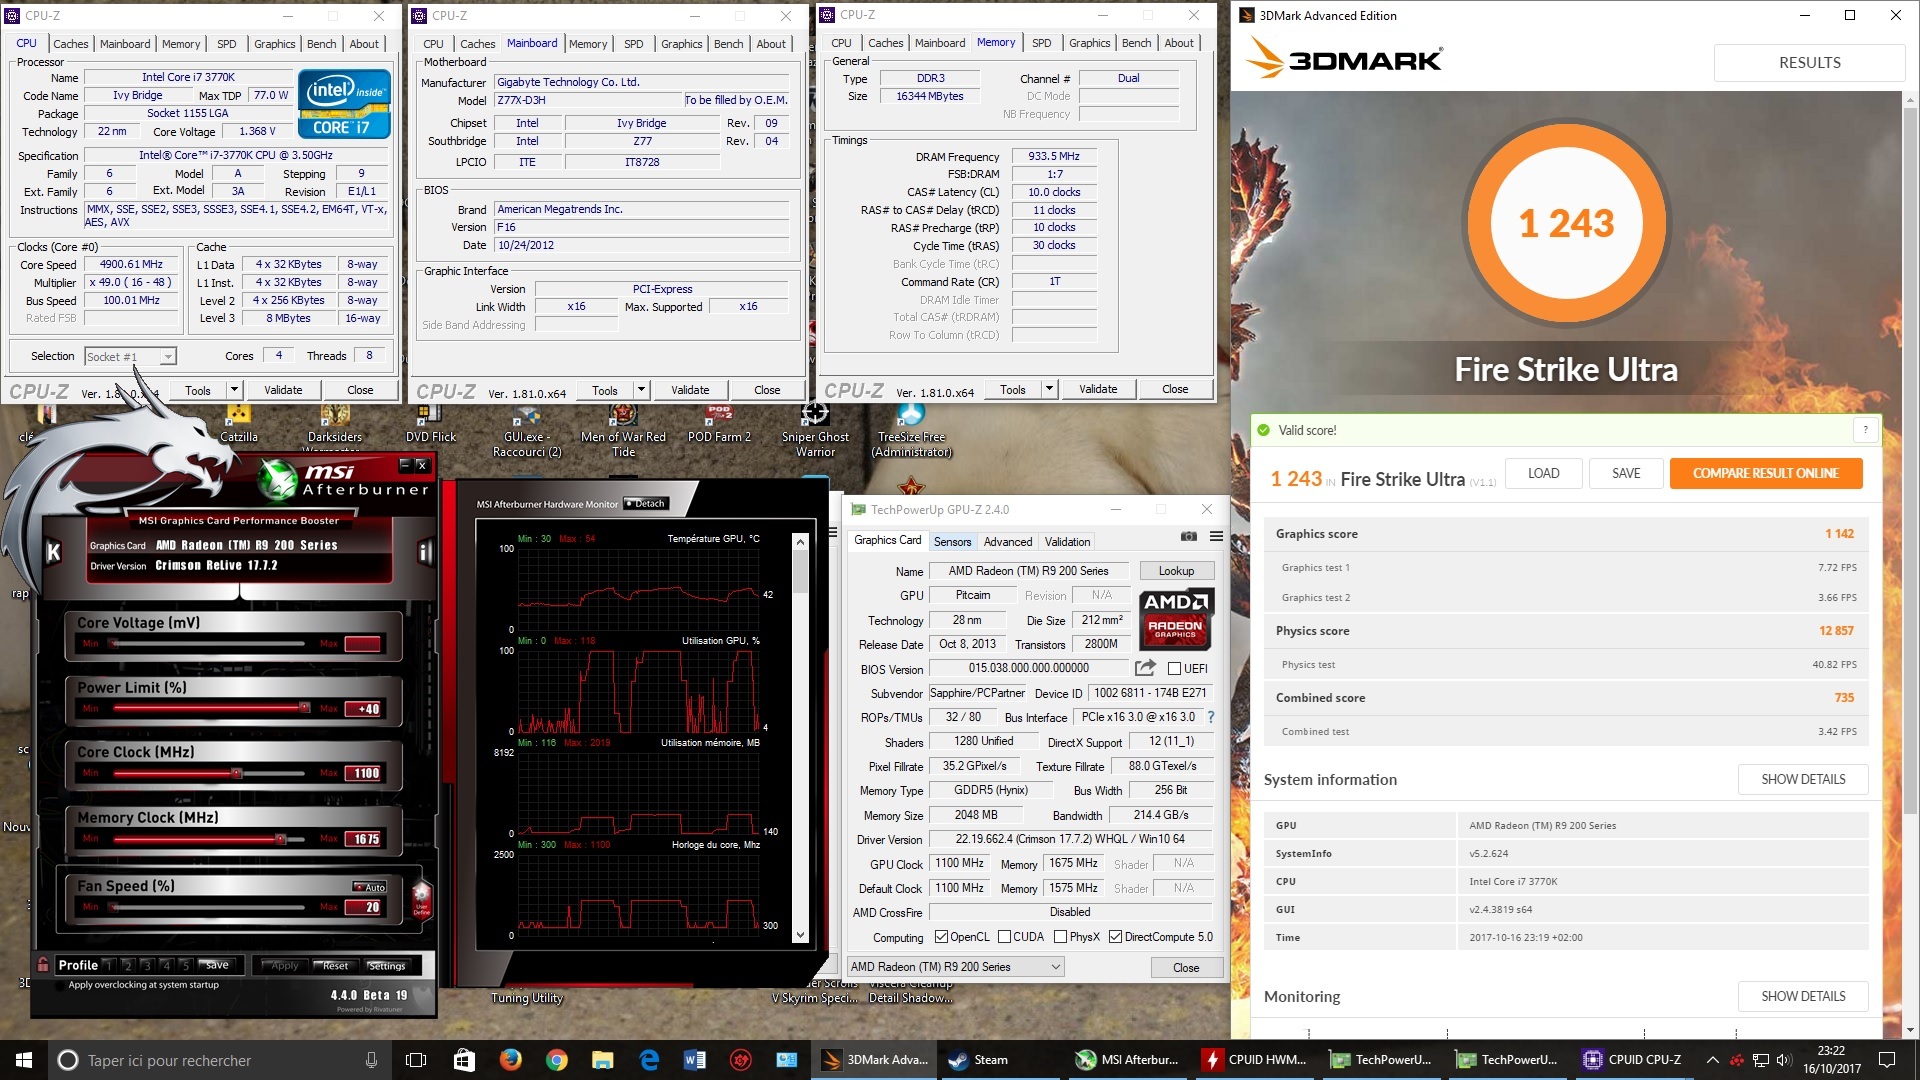The width and height of the screenshot is (1920, 1080).
Task: Minimize the MSI Afterburner window
Action: tap(405, 465)
